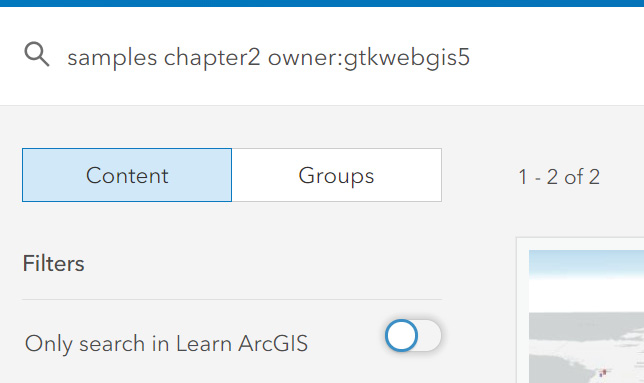Click the result card's white left border
Image resolution: width=644 pixels, height=383 pixels.
coord(522,312)
